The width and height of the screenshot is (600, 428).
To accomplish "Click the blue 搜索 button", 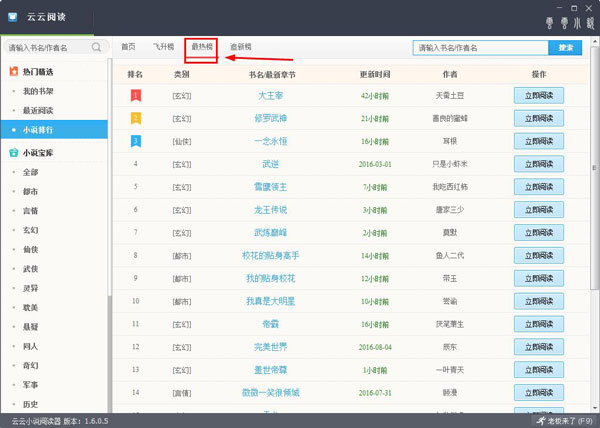I will [x=565, y=48].
